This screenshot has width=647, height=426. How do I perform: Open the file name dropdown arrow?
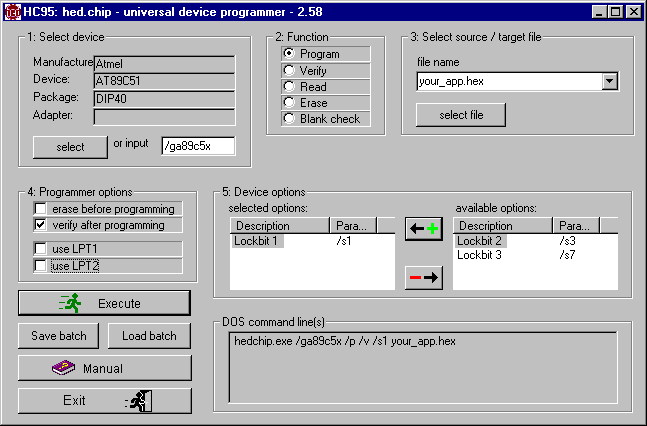pos(609,81)
